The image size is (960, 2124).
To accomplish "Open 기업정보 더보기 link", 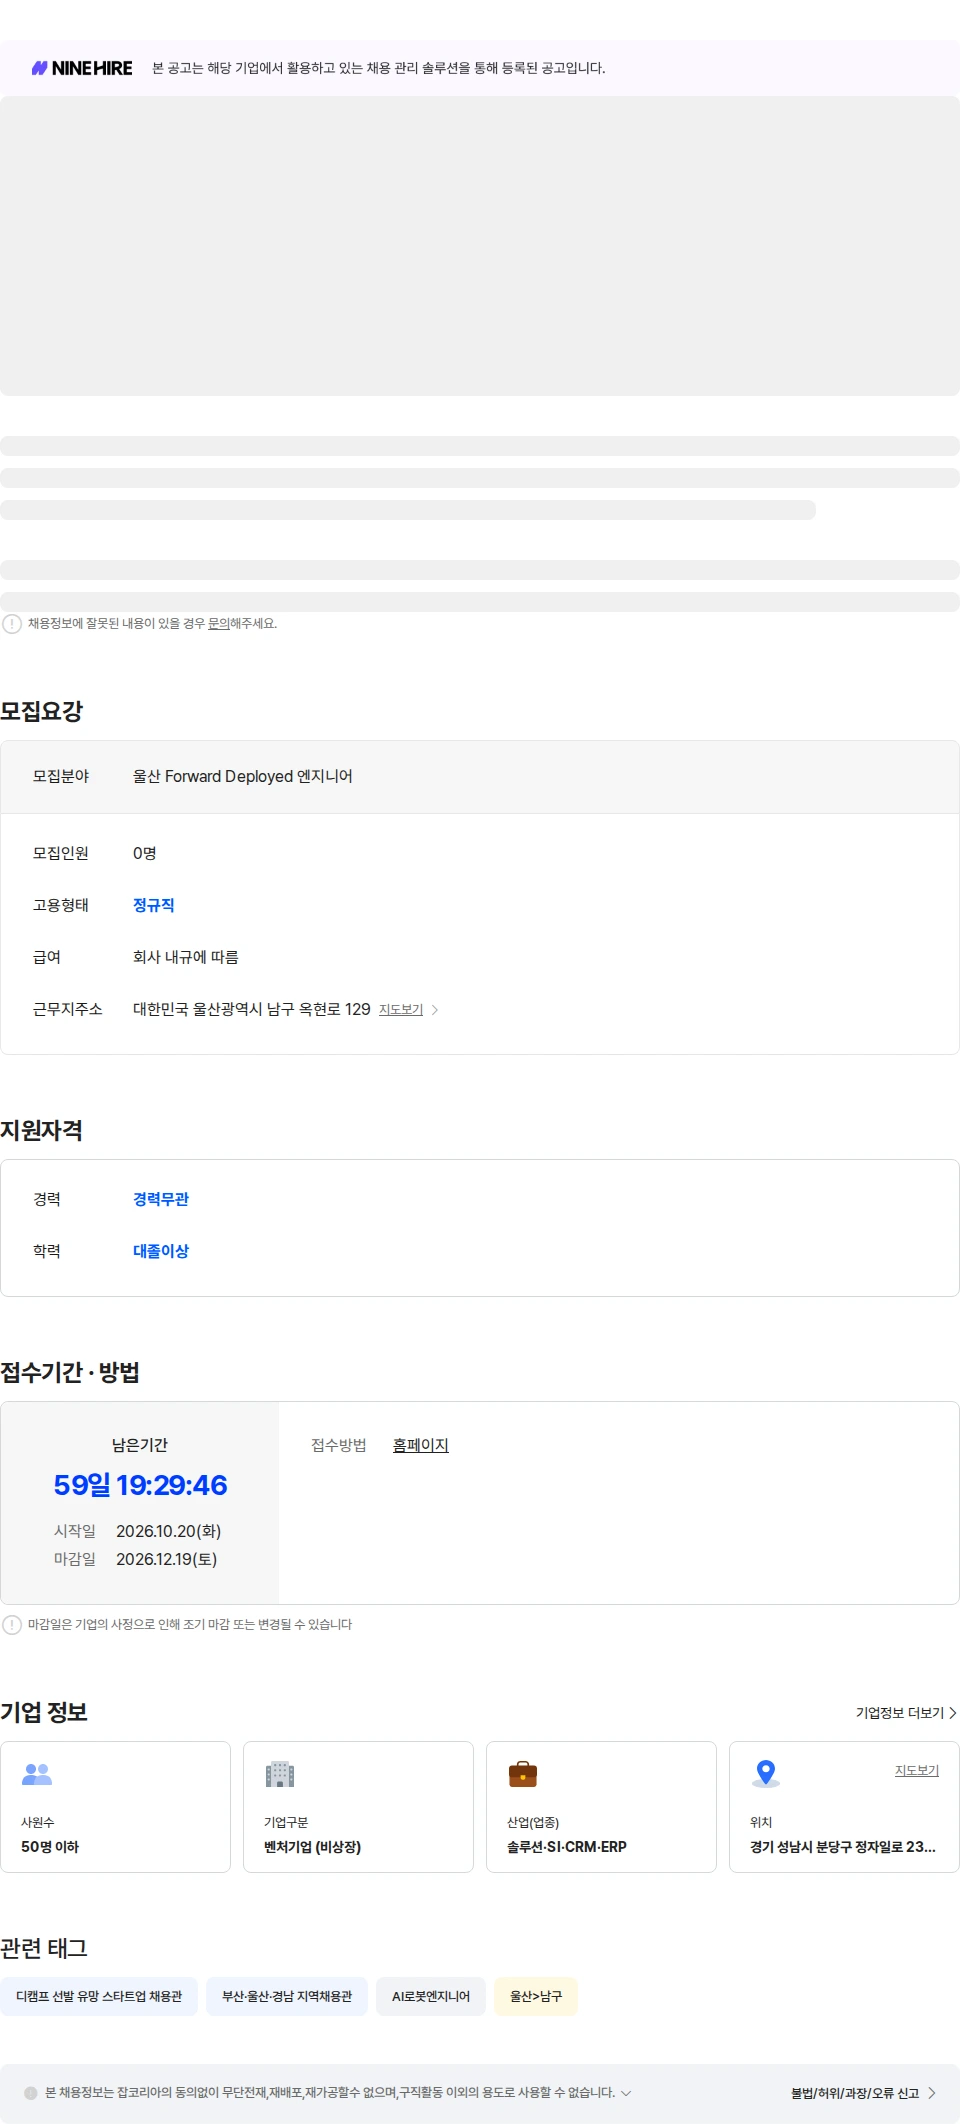I will [x=906, y=1713].
